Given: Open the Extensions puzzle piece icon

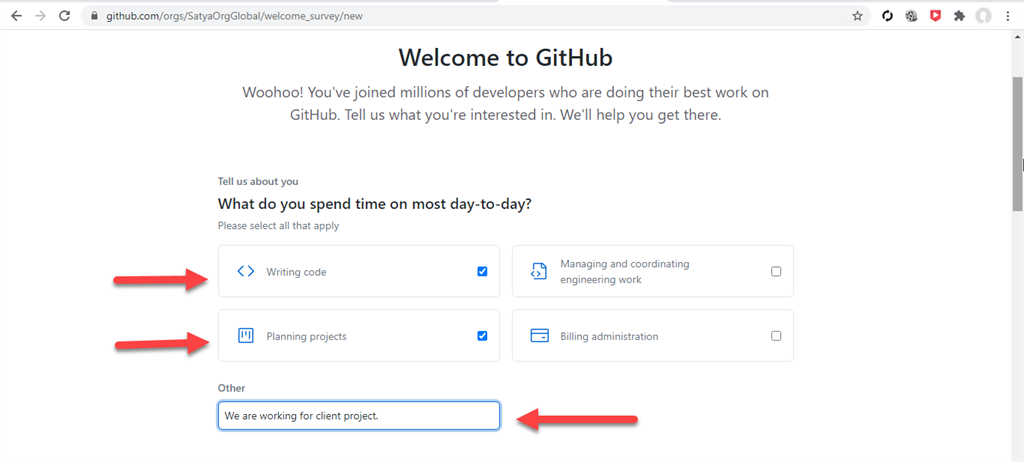Looking at the screenshot, I should [960, 16].
